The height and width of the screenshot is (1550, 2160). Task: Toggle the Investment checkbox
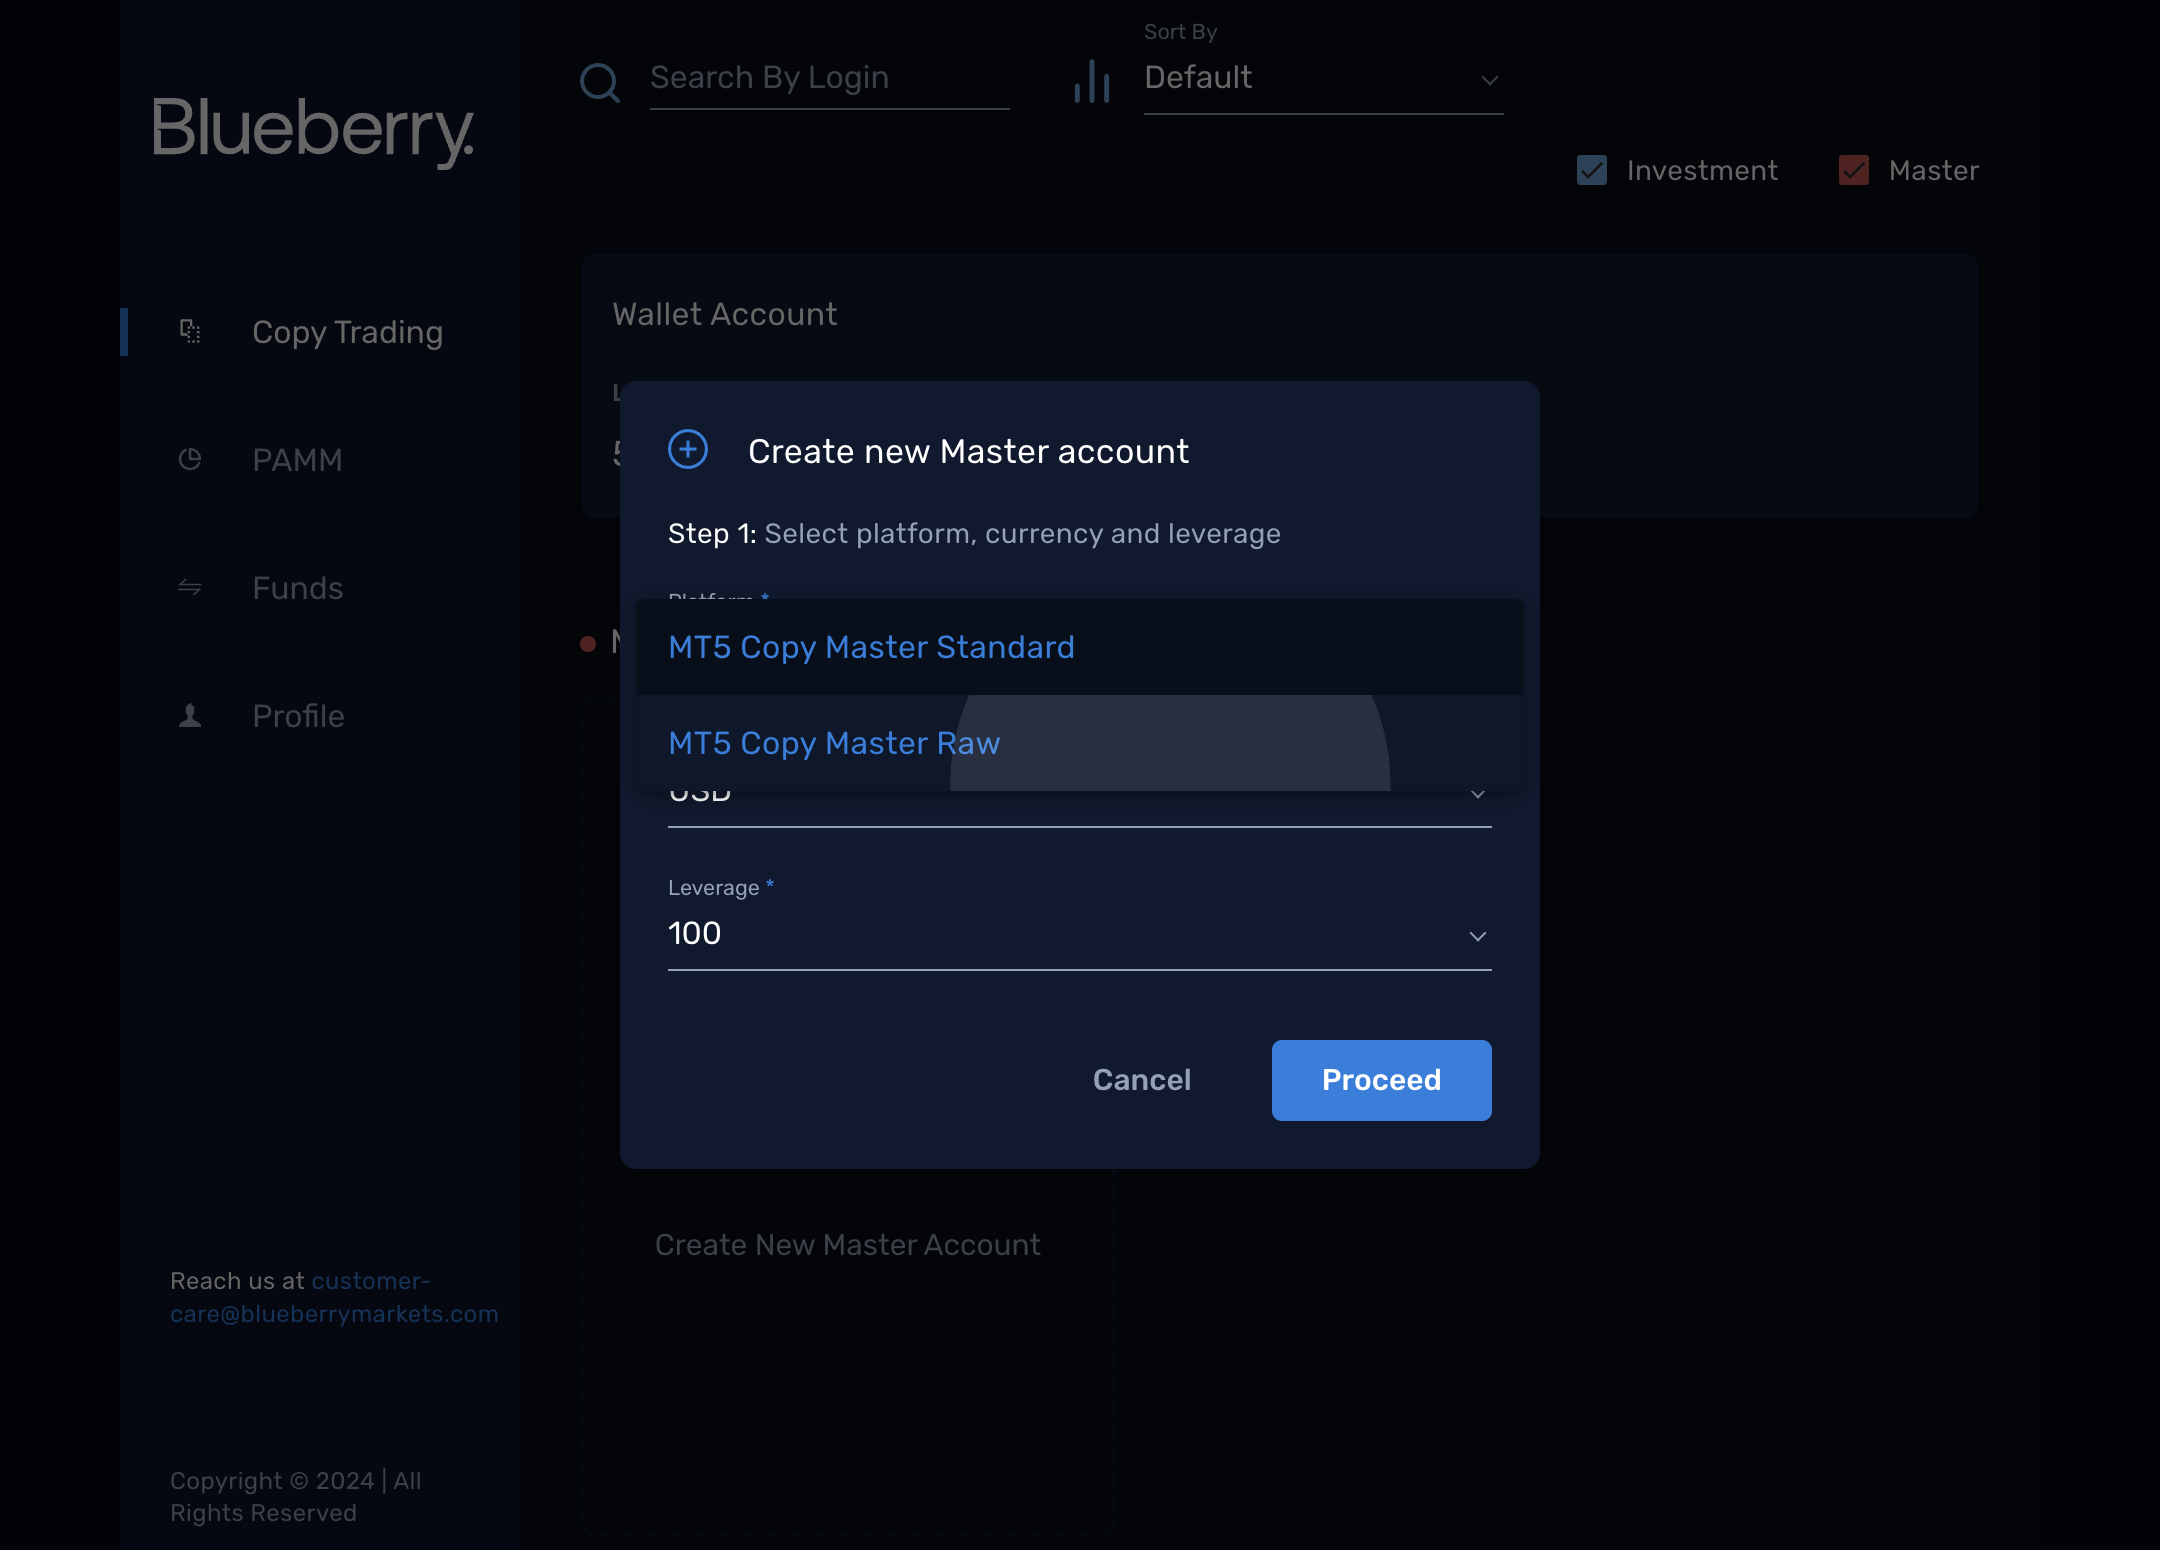1592,170
